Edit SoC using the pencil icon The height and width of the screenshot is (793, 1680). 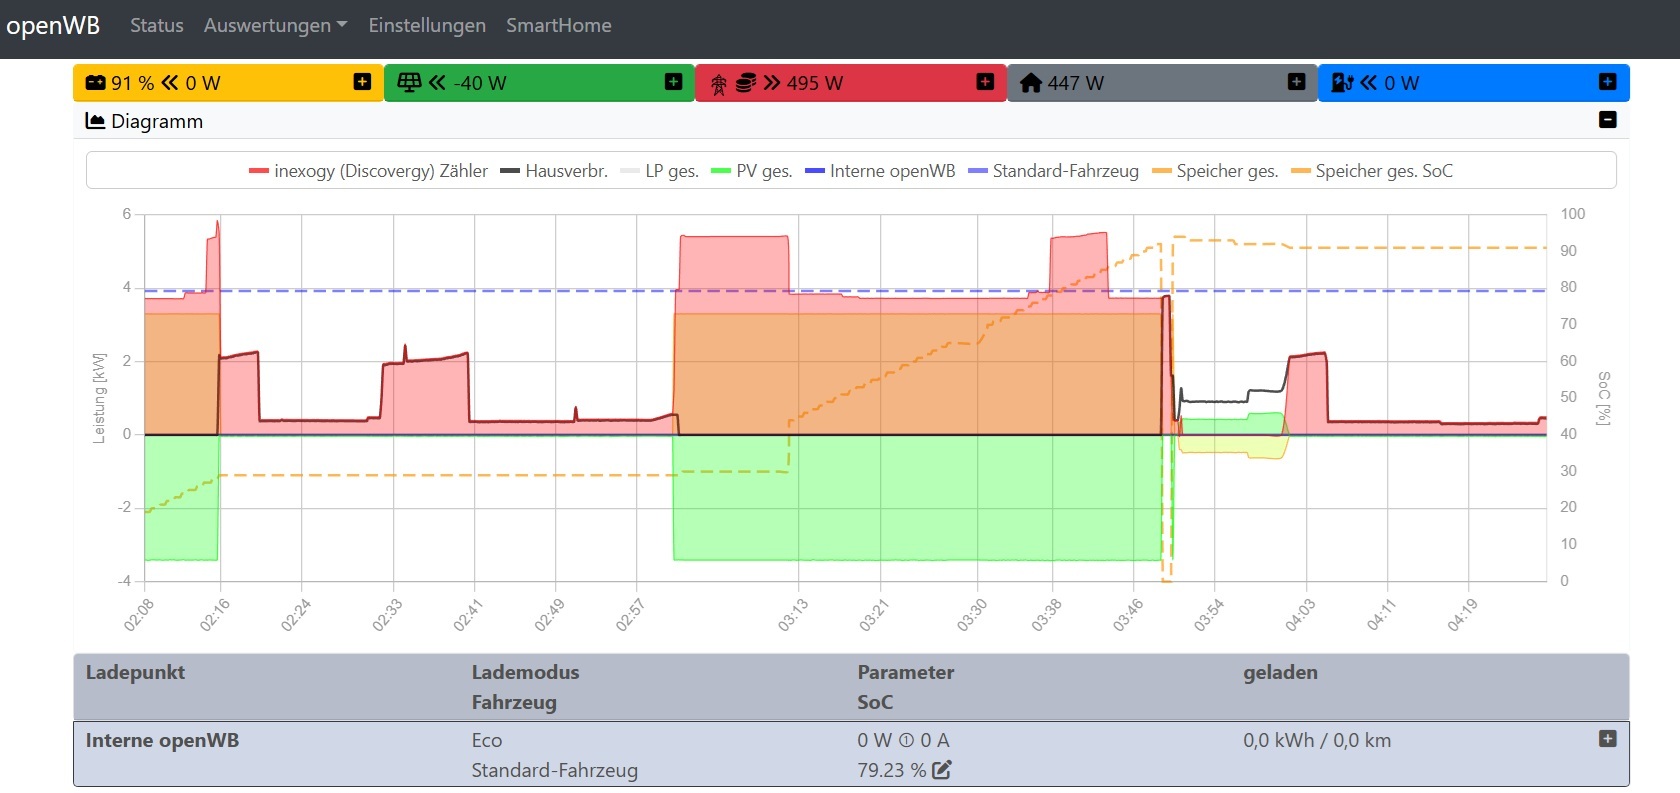tap(942, 770)
